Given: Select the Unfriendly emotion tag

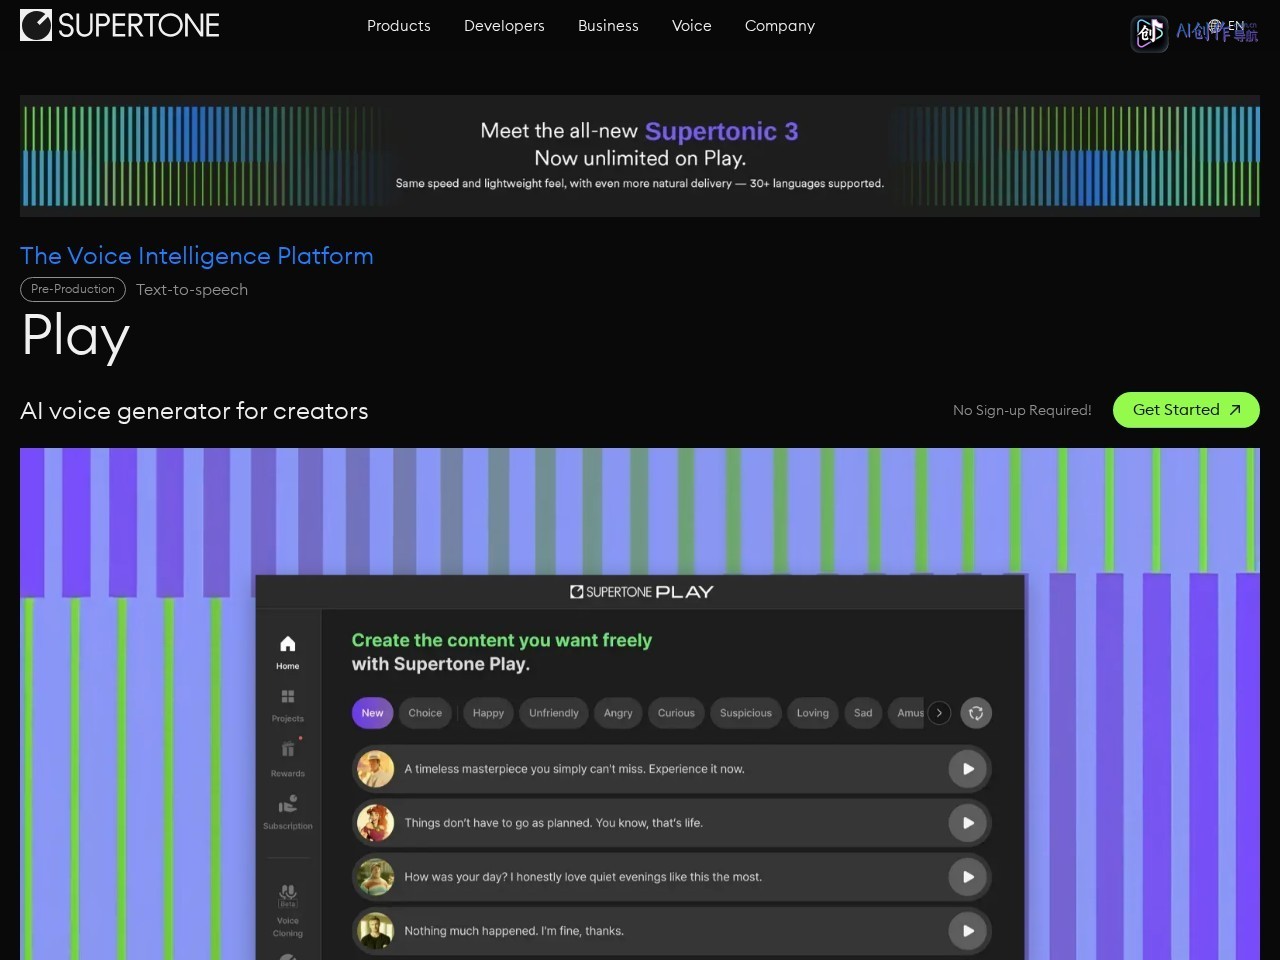Looking at the screenshot, I should coord(554,713).
